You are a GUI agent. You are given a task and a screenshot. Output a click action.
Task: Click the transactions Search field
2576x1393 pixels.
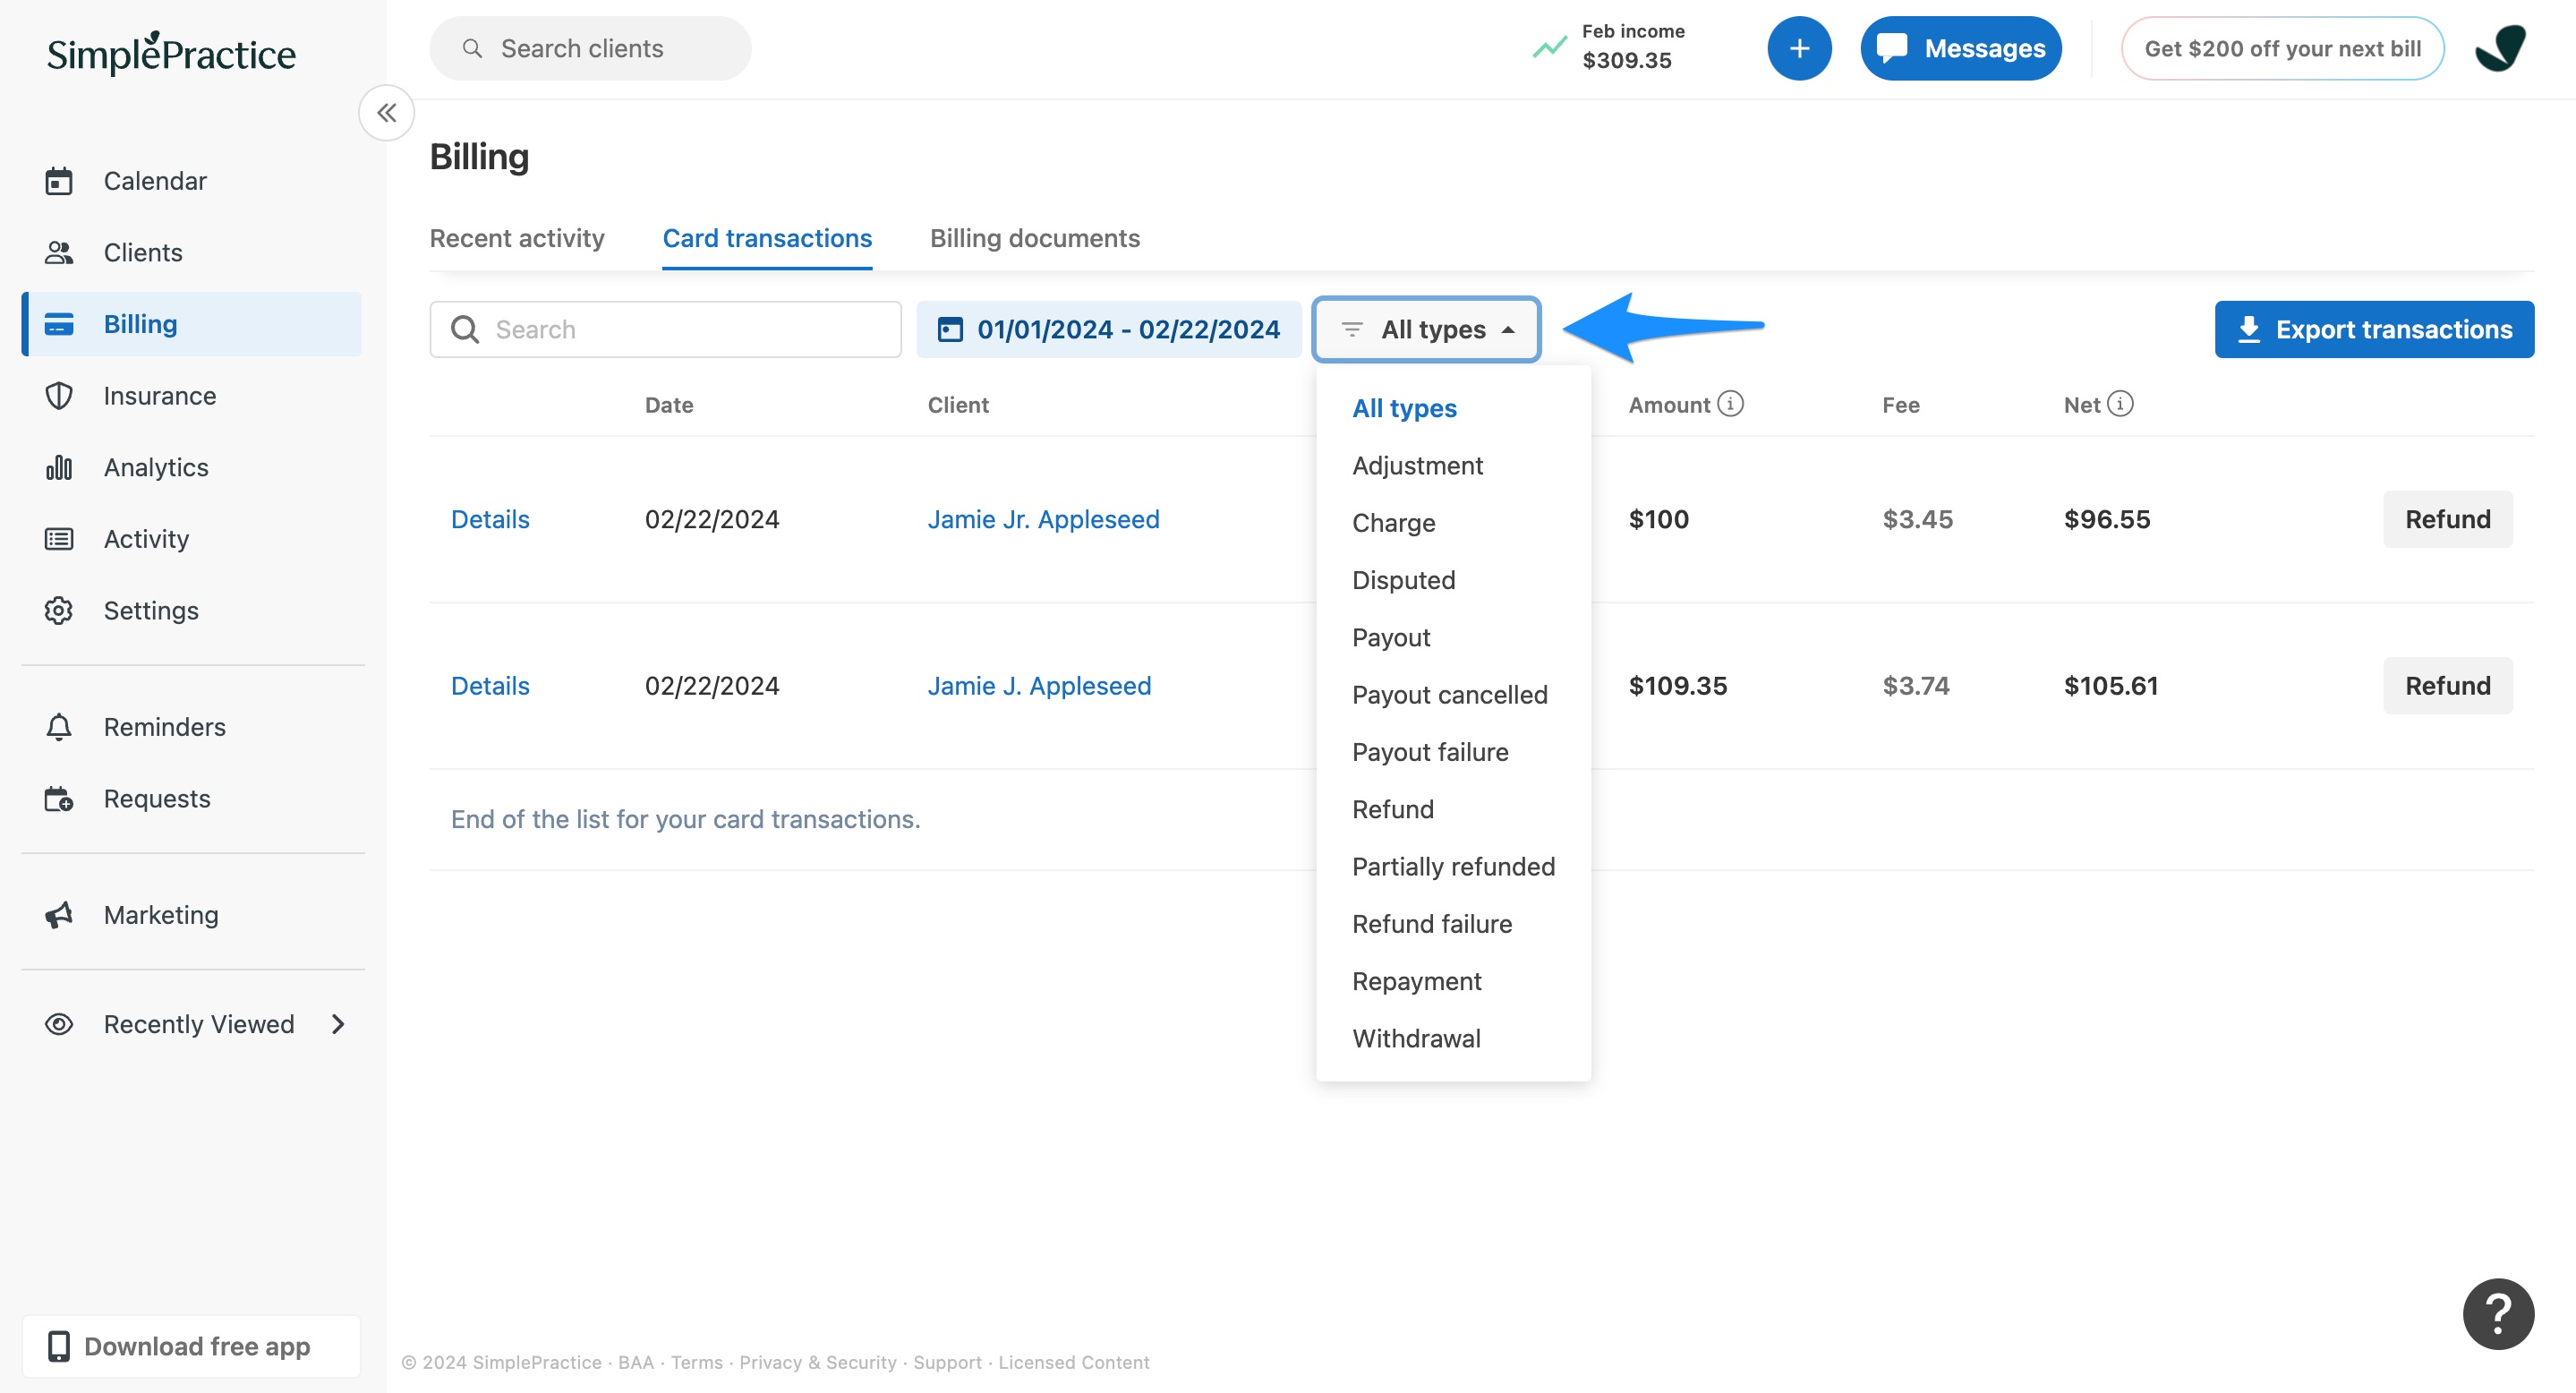coord(665,329)
